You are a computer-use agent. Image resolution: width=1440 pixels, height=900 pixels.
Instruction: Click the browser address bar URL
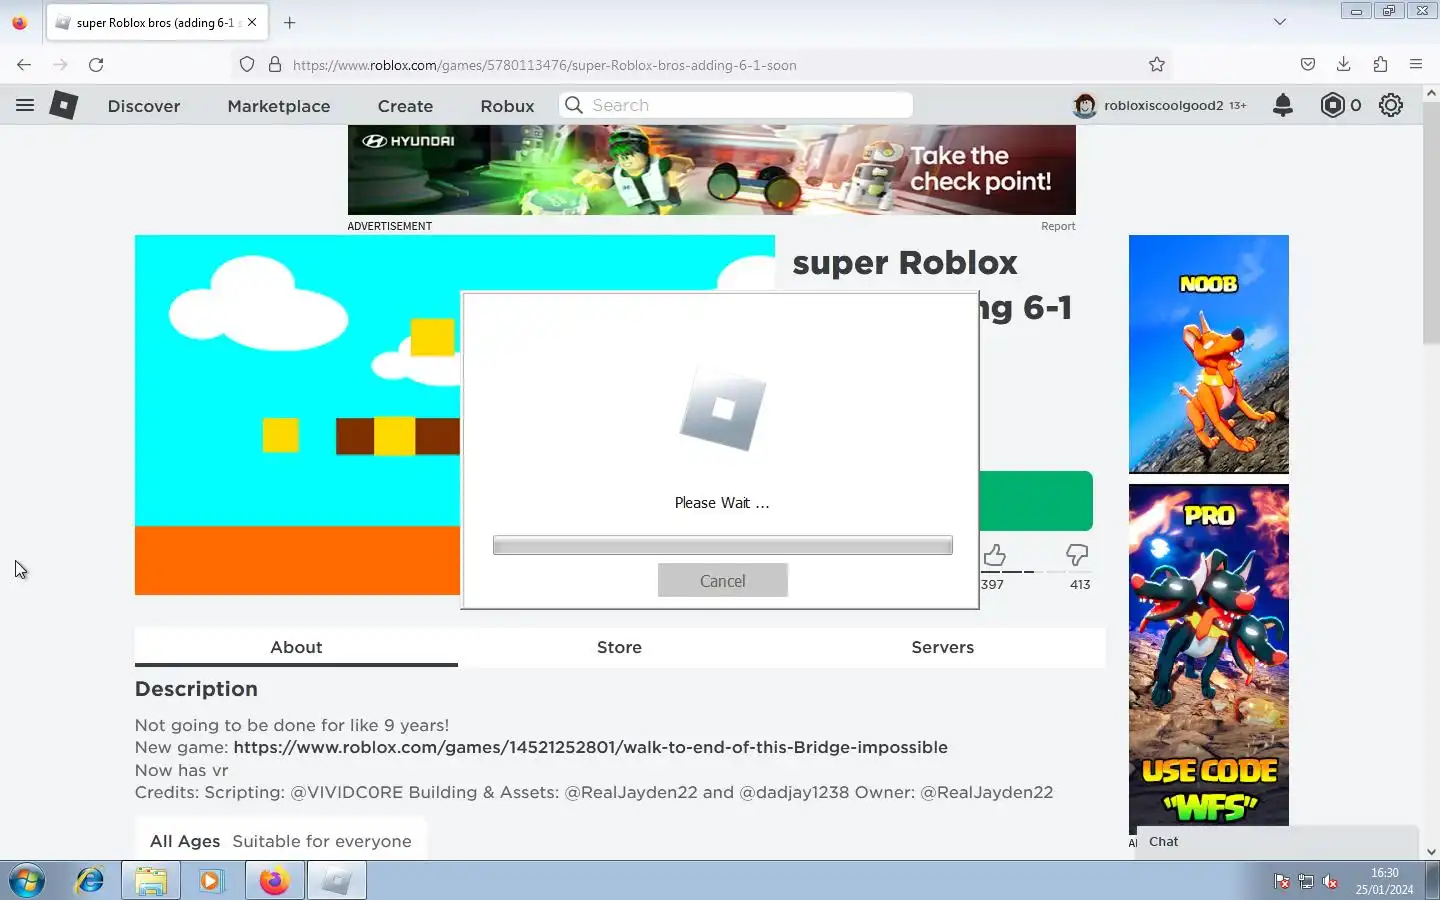(544, 65)
